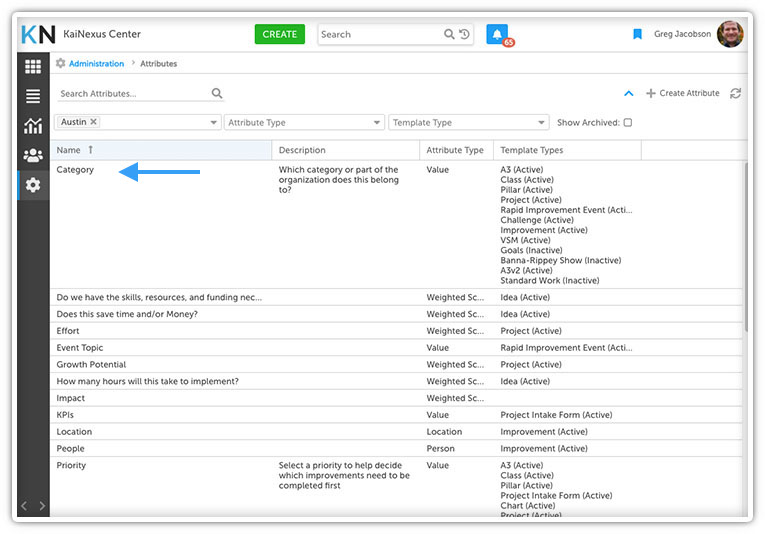The width and height of the screenshot is (765, 534).
Task: Click the right arrow at sidebar bottom
Action: click(42, 506)
